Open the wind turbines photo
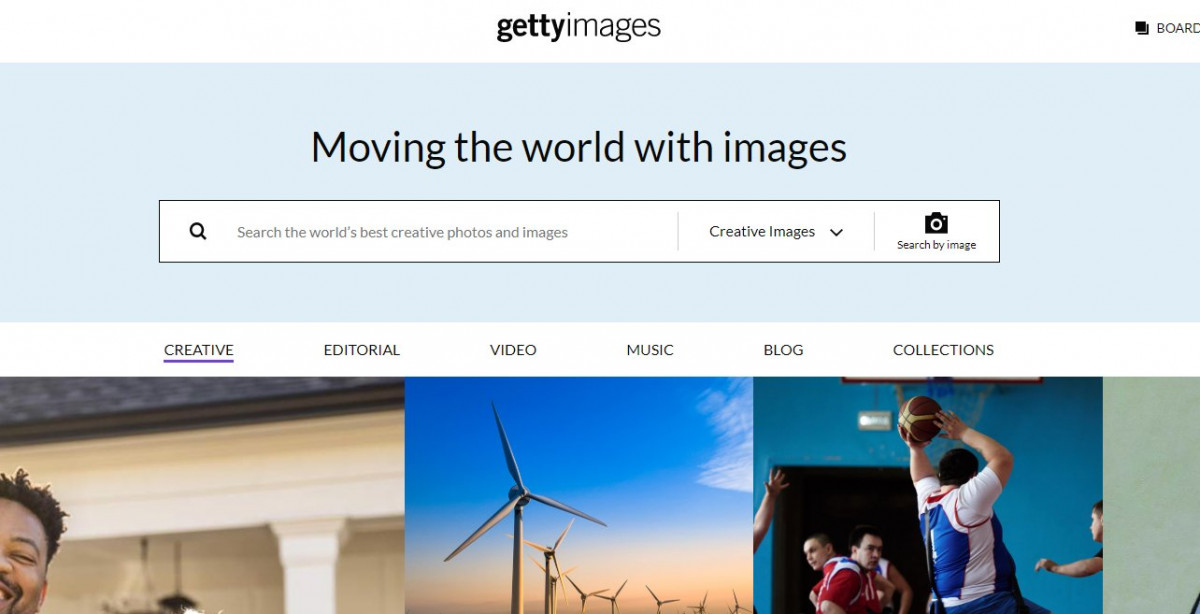Viewport: 1200px width, 614px height. tap(579, 496)
